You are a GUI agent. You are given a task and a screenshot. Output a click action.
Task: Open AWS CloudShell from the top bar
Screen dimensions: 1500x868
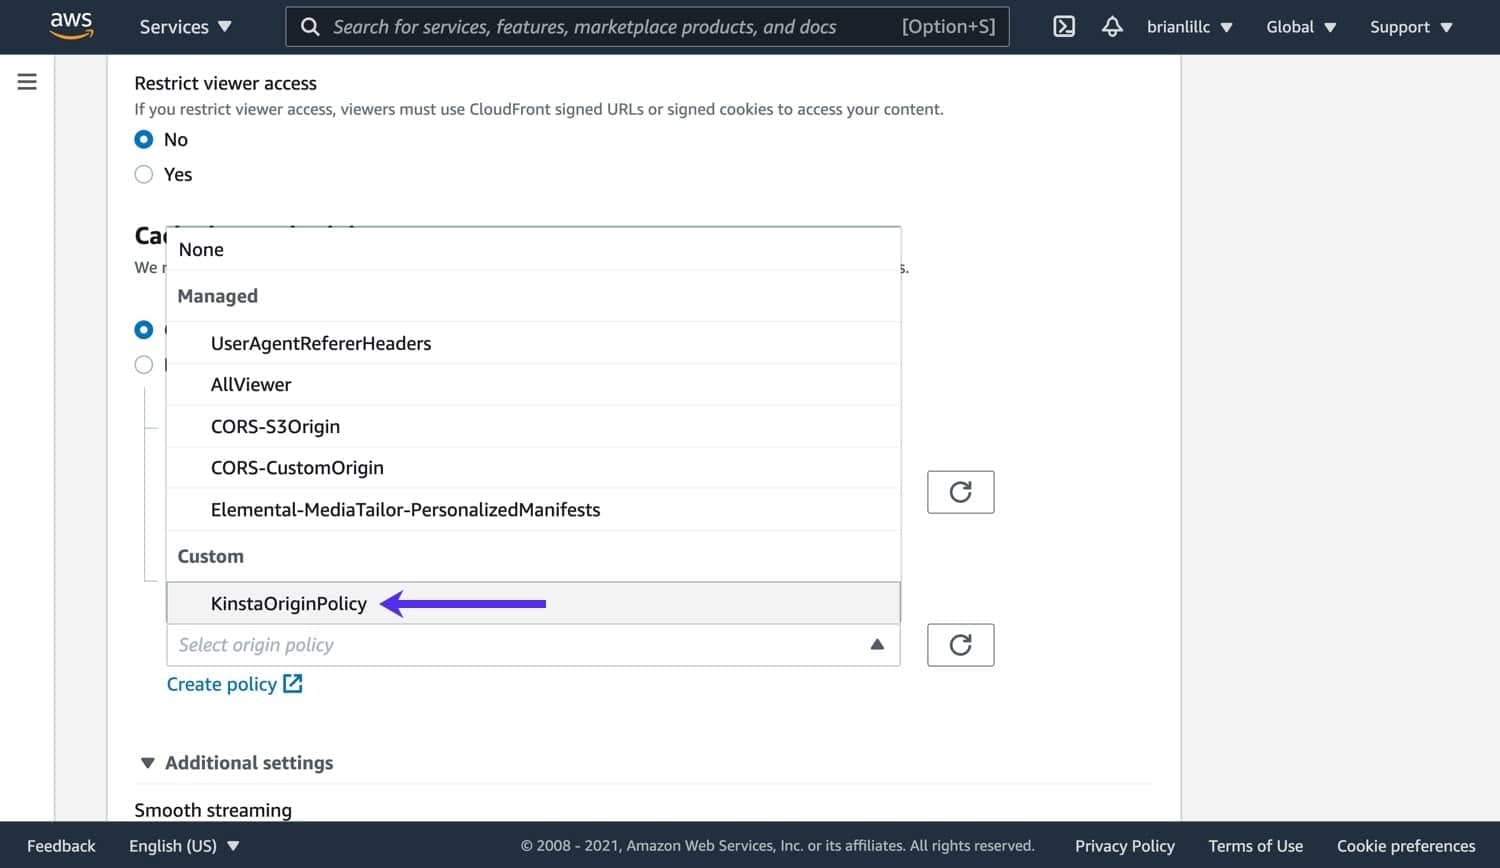tap(1063, 27)
